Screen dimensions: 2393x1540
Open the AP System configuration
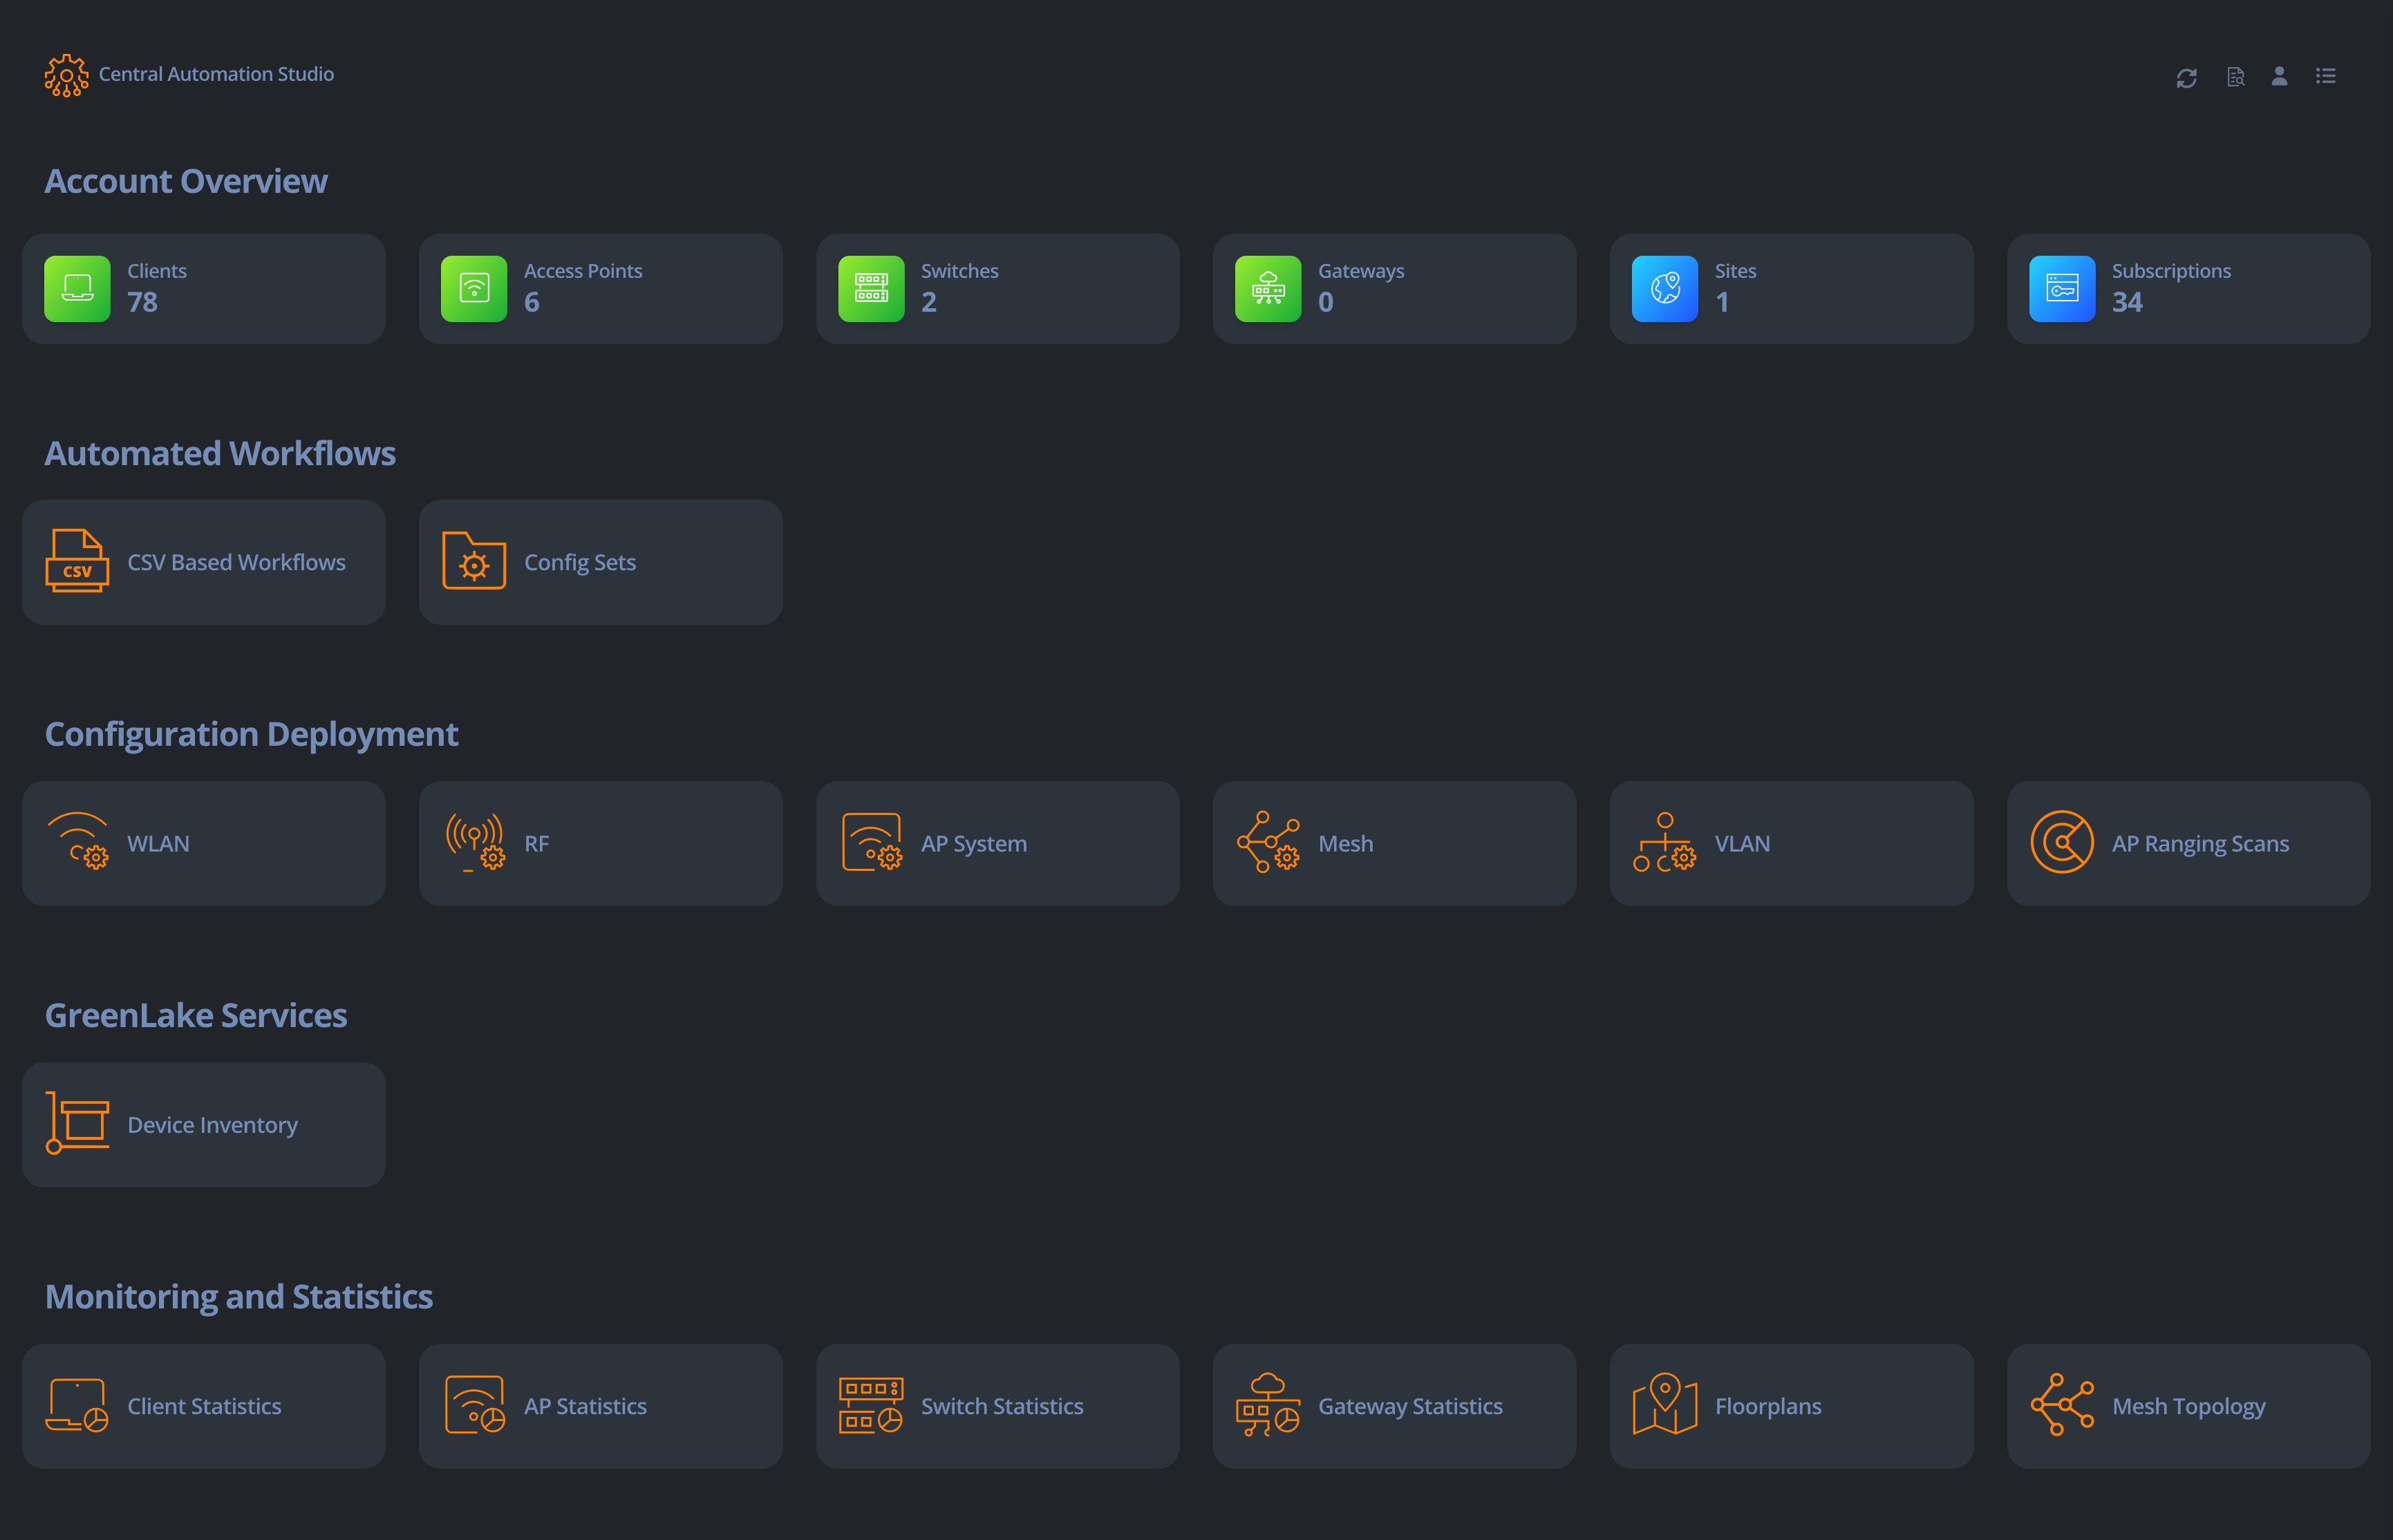click(x=998, y=843)
